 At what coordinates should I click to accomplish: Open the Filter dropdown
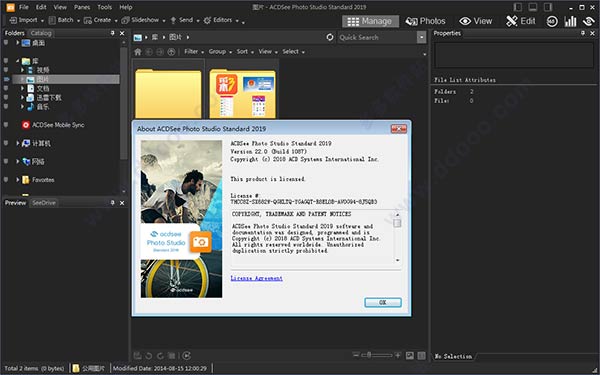194,52
